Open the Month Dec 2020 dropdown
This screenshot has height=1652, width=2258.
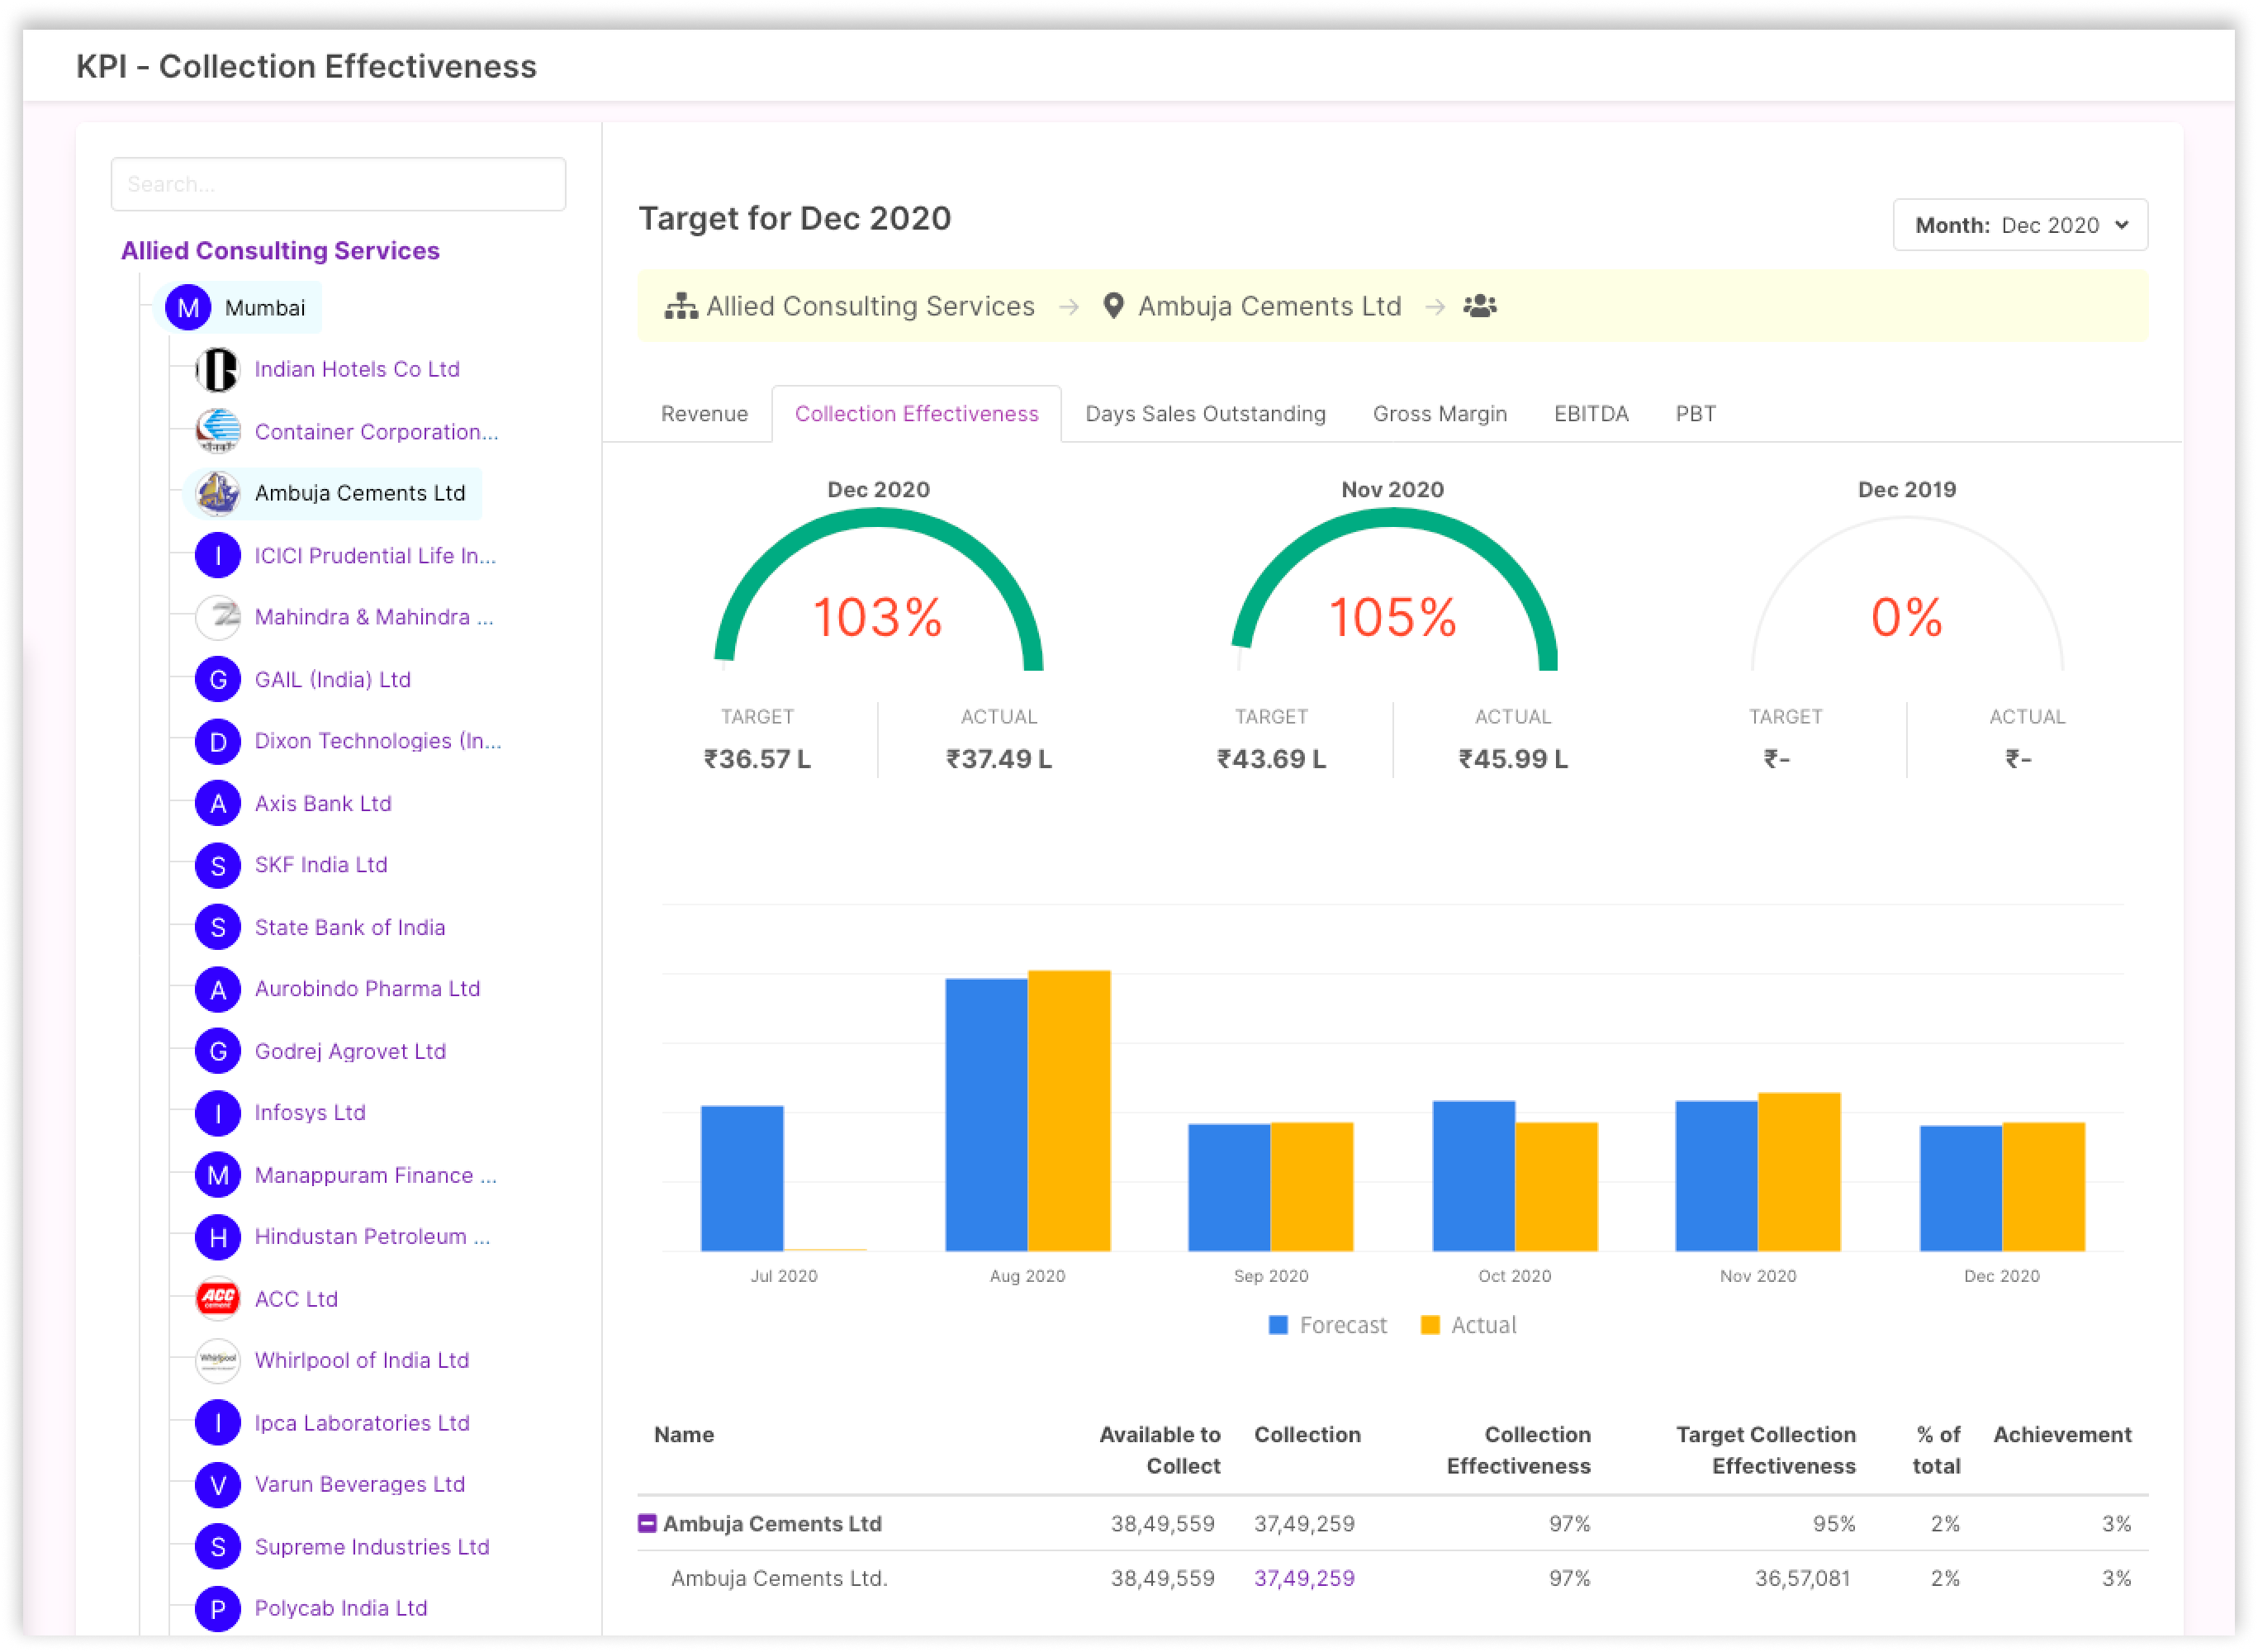click(x=2020, y=225)
